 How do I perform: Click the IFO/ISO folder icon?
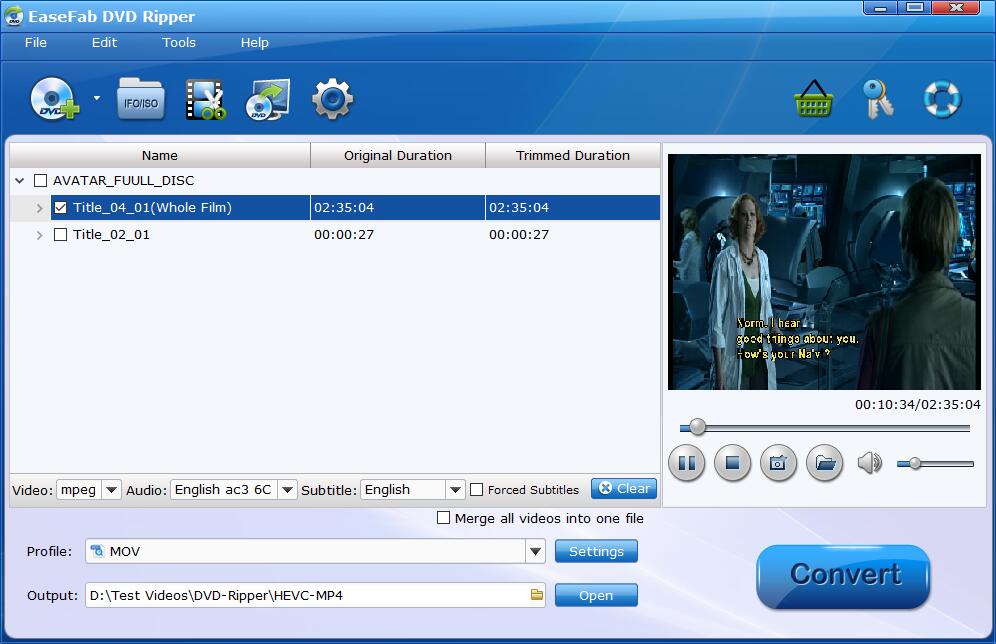pos(141,100)
